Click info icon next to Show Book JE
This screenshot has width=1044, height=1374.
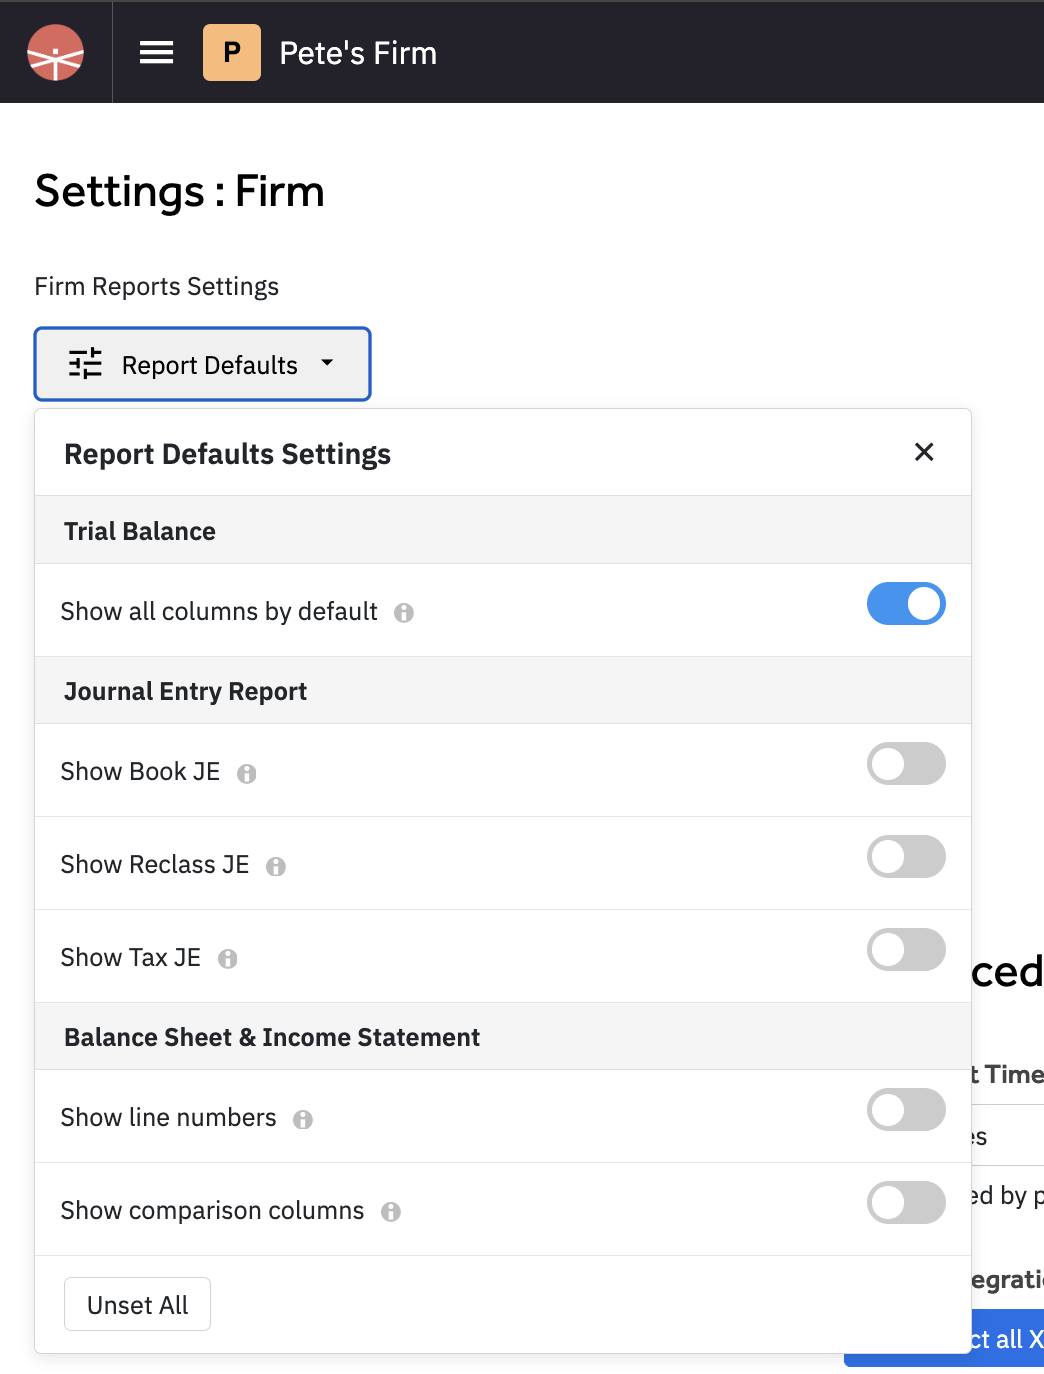247,773
